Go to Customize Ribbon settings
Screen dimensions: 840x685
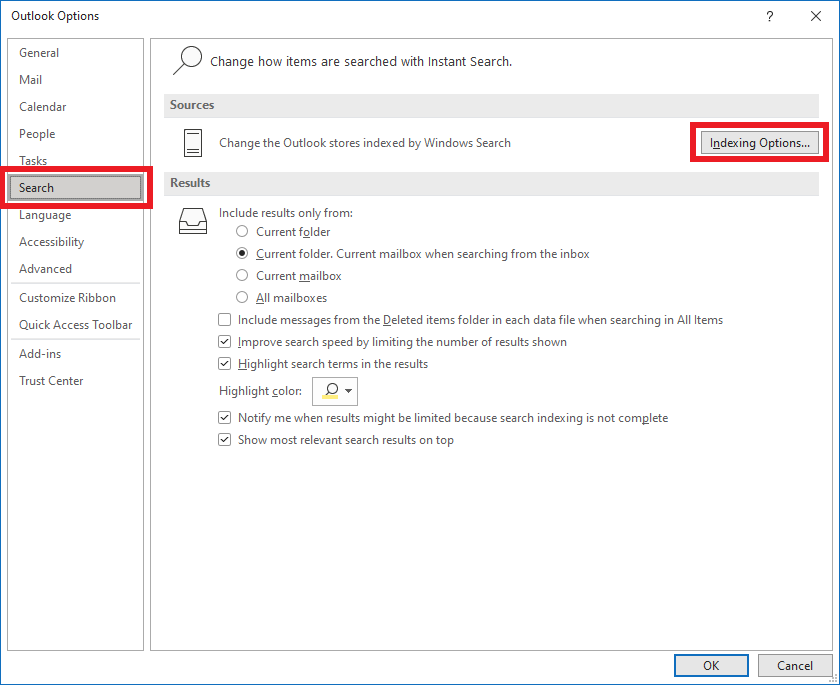coord(76,298)
